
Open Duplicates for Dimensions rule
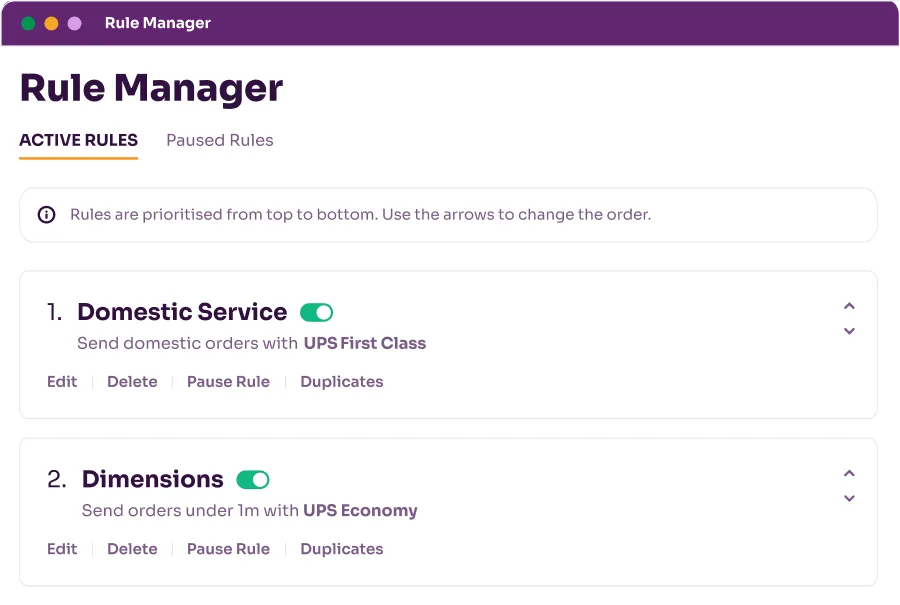[x=342, y=549]
